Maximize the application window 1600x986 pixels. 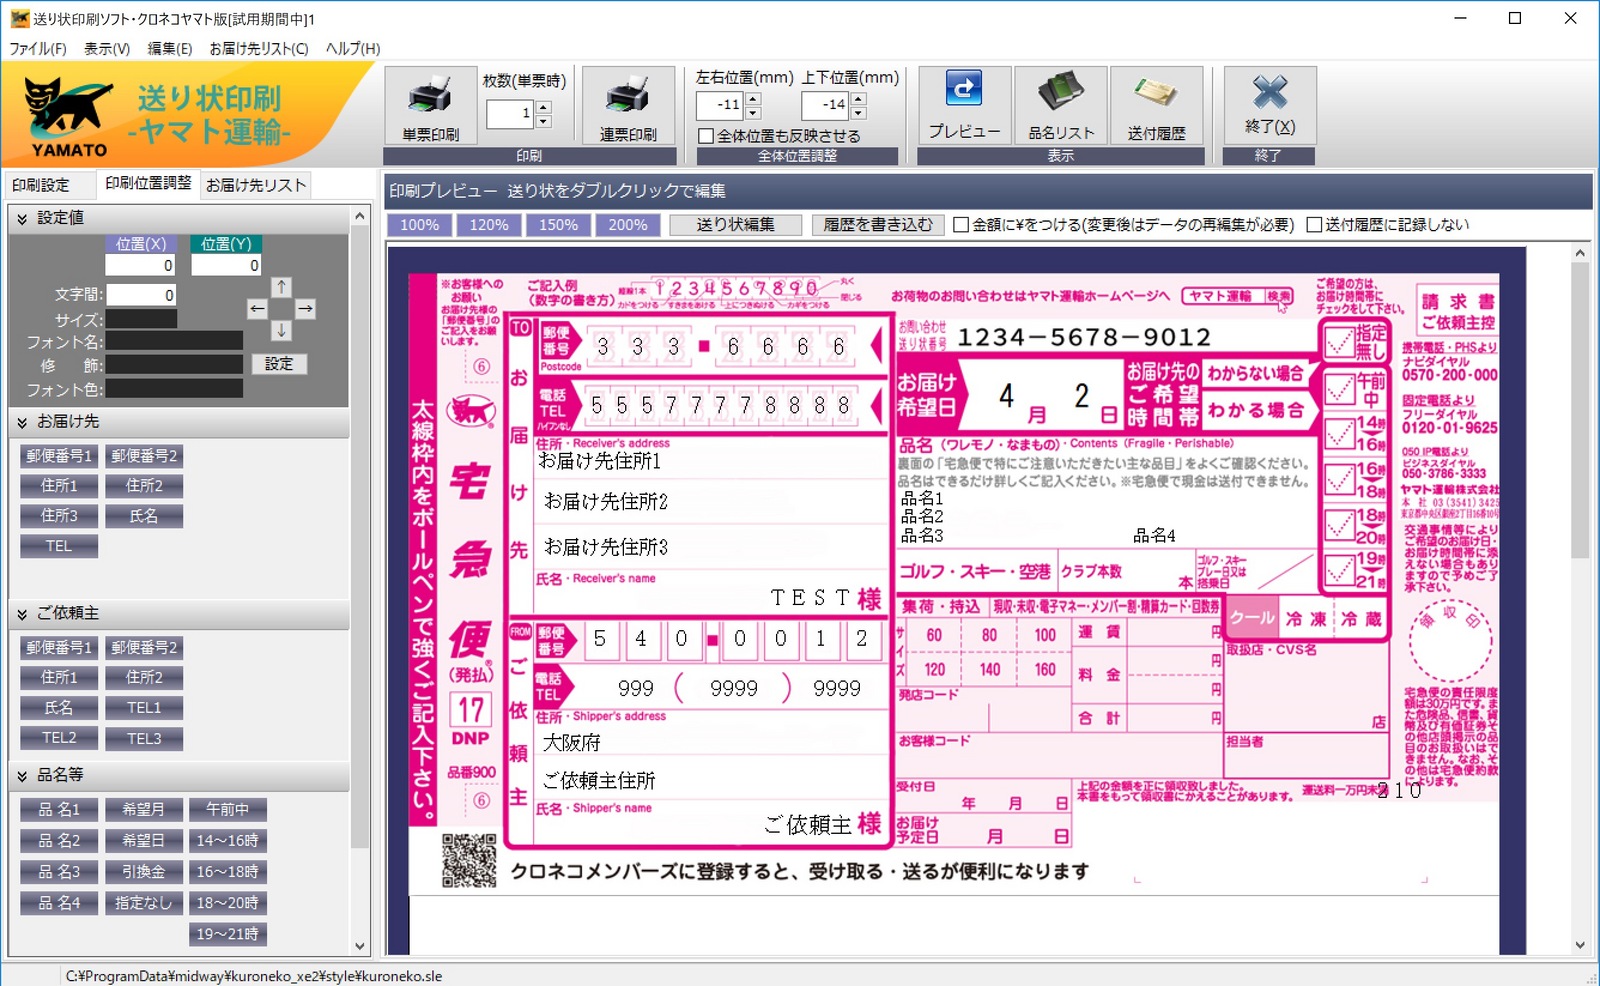1515,18
